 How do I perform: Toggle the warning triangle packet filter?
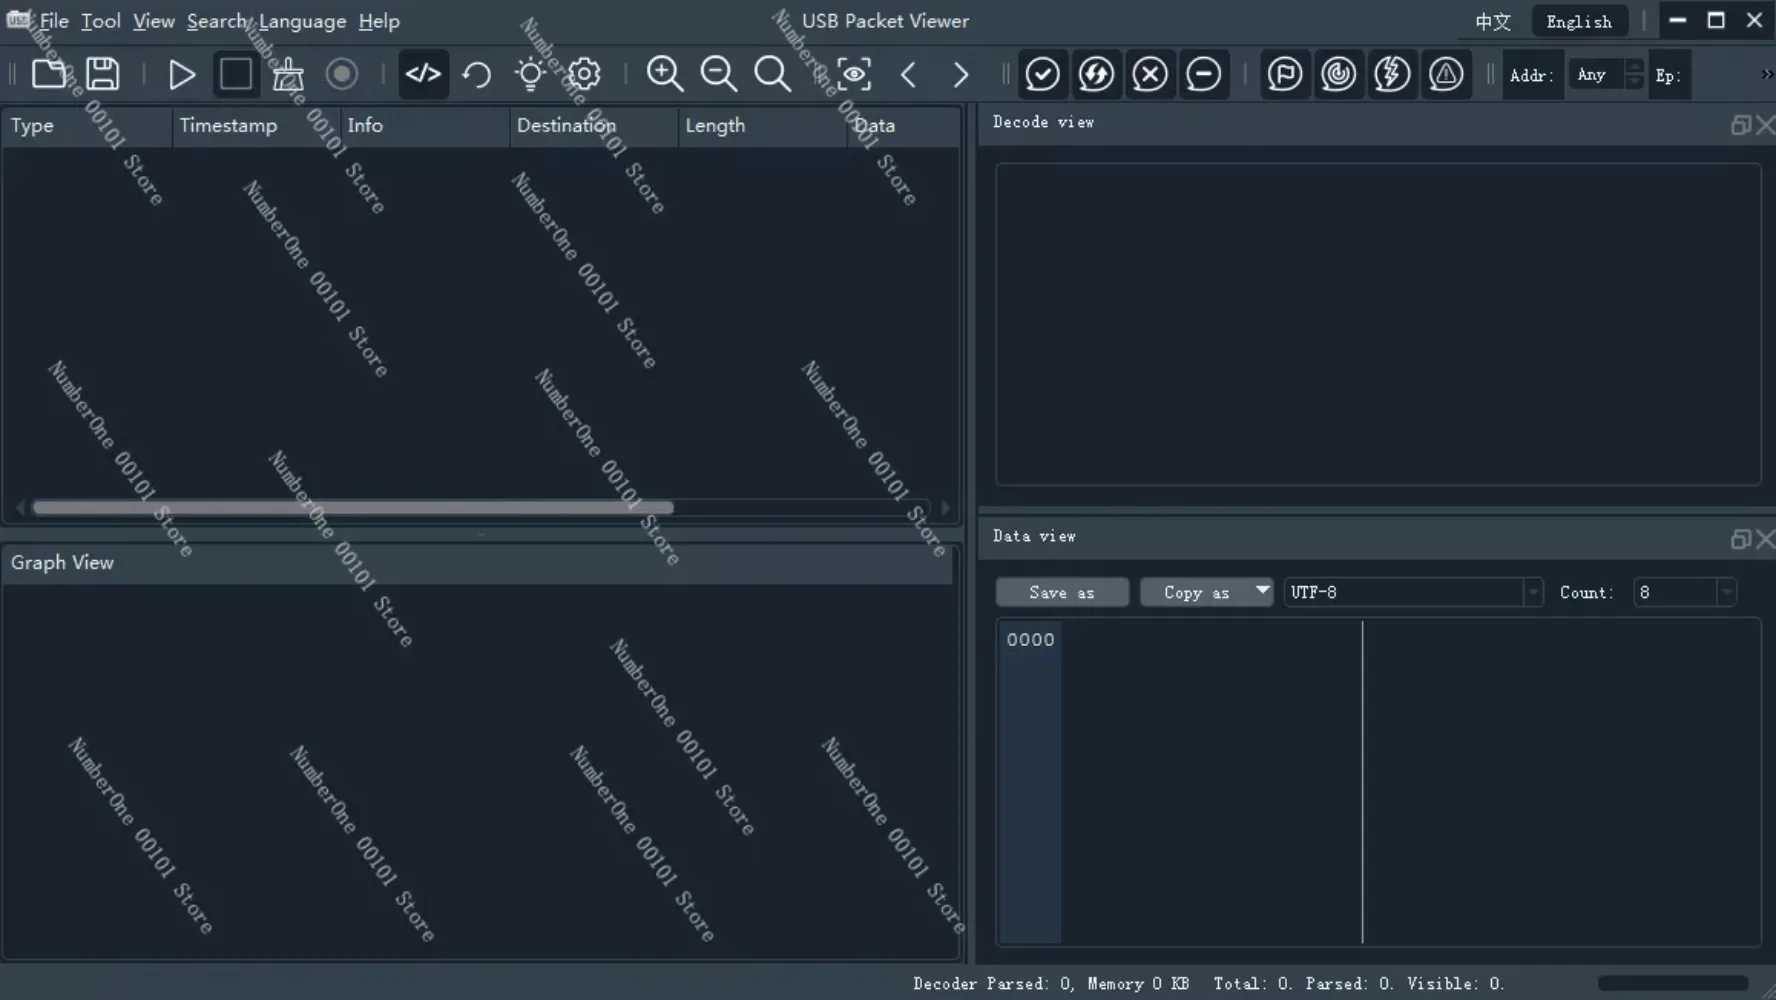coord(1445,74)
